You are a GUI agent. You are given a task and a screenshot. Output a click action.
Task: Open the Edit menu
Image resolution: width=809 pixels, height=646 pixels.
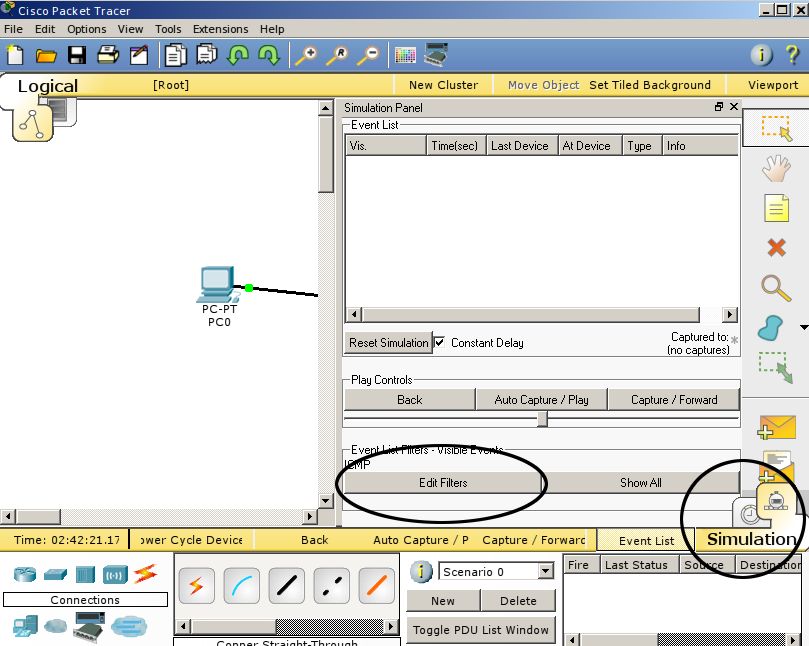tap(45, 29)
